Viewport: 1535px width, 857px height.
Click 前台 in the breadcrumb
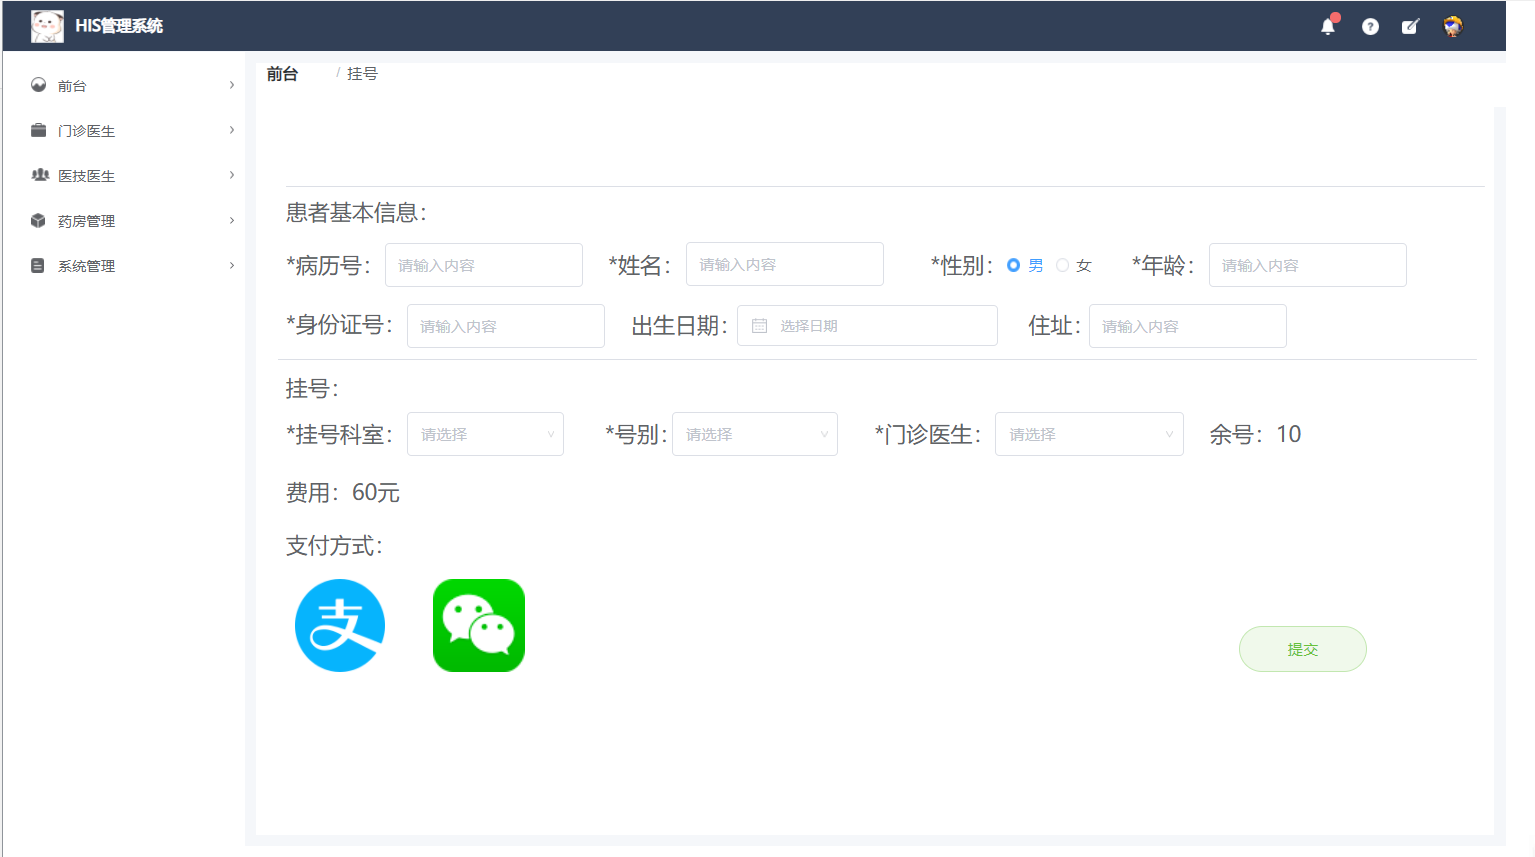pyautogui.click(x=282, y=74)
